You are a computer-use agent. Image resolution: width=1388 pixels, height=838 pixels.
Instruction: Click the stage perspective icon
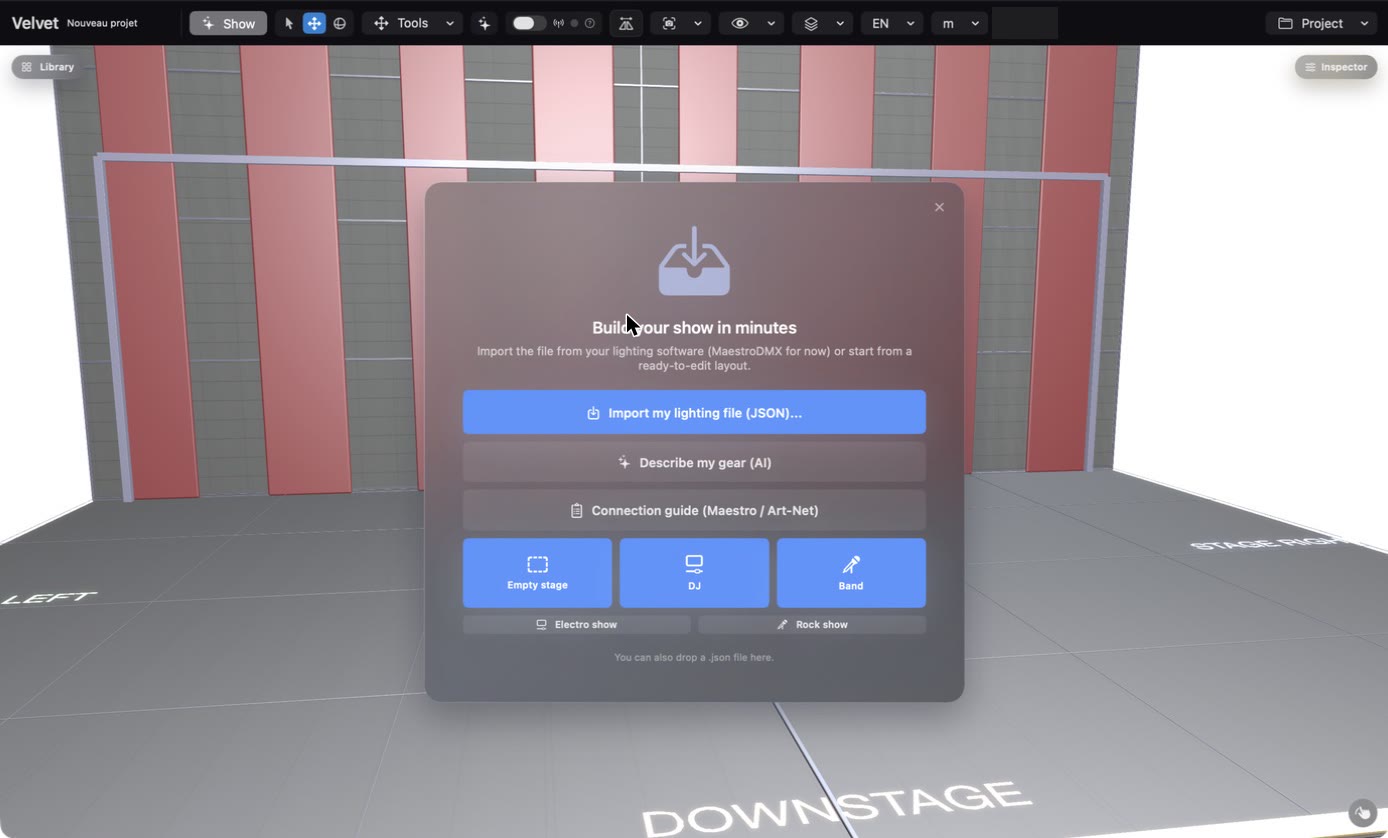pos(626,23)
